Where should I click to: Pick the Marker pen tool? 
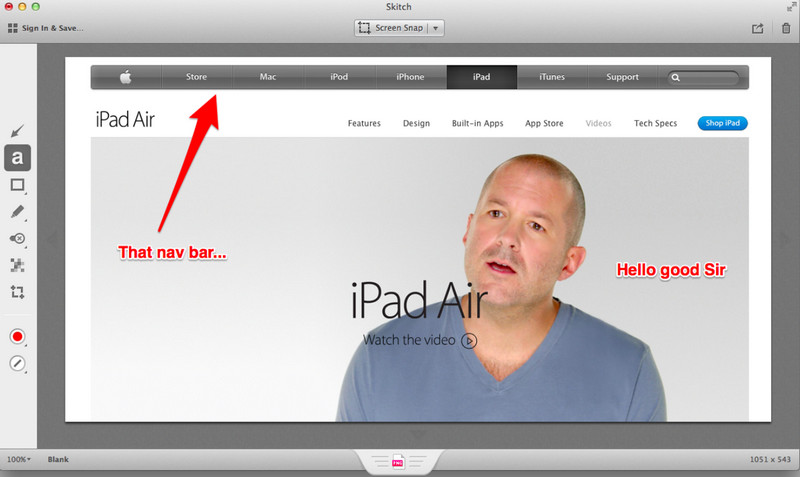[x=17, y=212]
